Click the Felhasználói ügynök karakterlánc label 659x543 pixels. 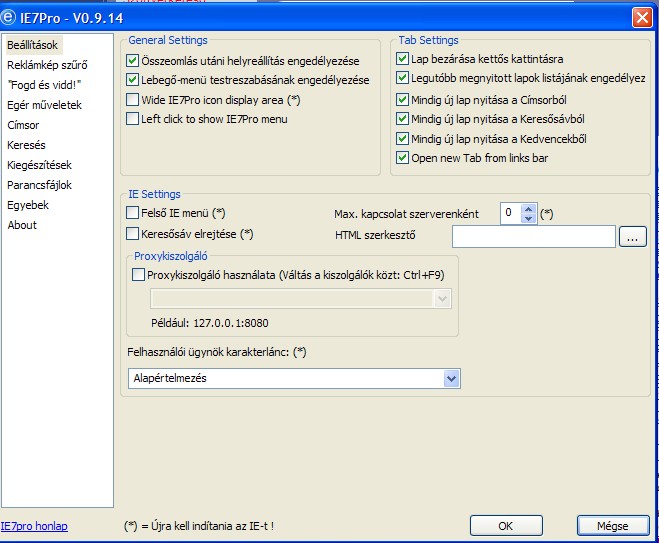217,352
